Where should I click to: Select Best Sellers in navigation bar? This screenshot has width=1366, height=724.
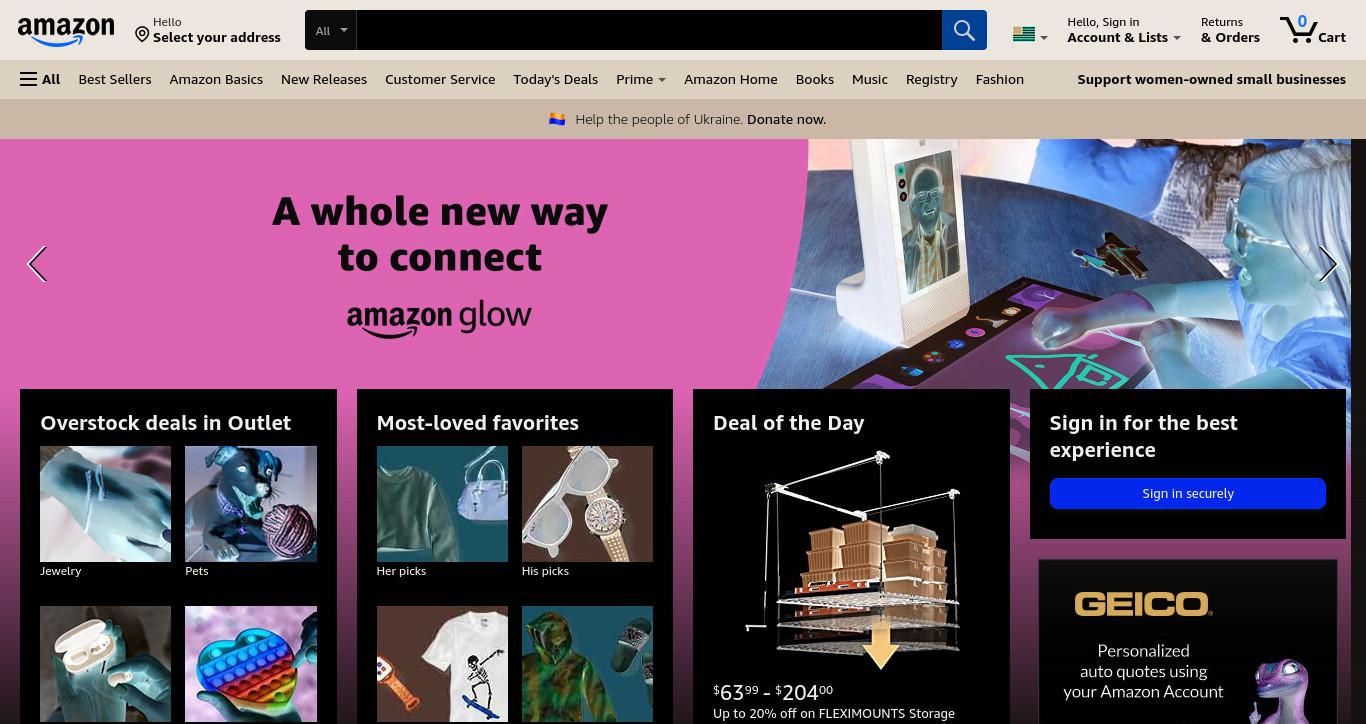point(115,79)
